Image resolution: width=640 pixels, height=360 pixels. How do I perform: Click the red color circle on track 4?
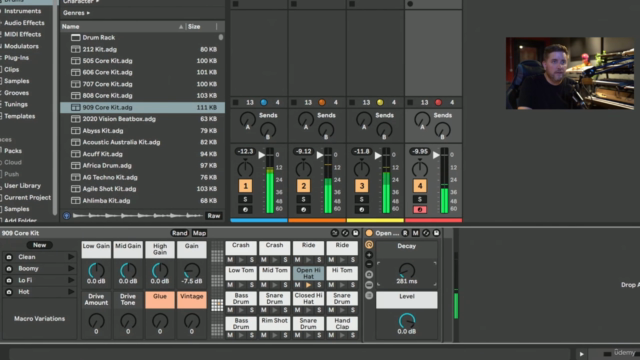[438, 102]
